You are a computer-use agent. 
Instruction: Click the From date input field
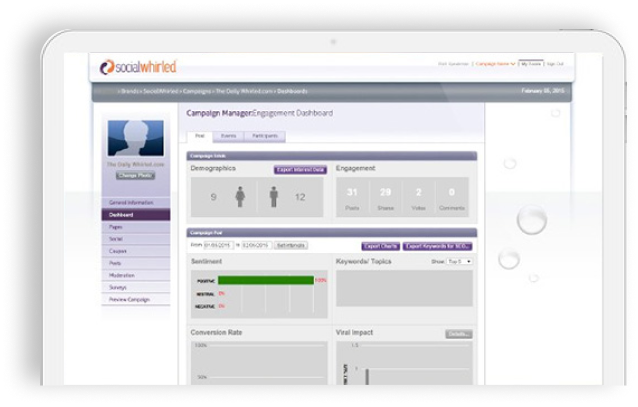tap(217, 245)
